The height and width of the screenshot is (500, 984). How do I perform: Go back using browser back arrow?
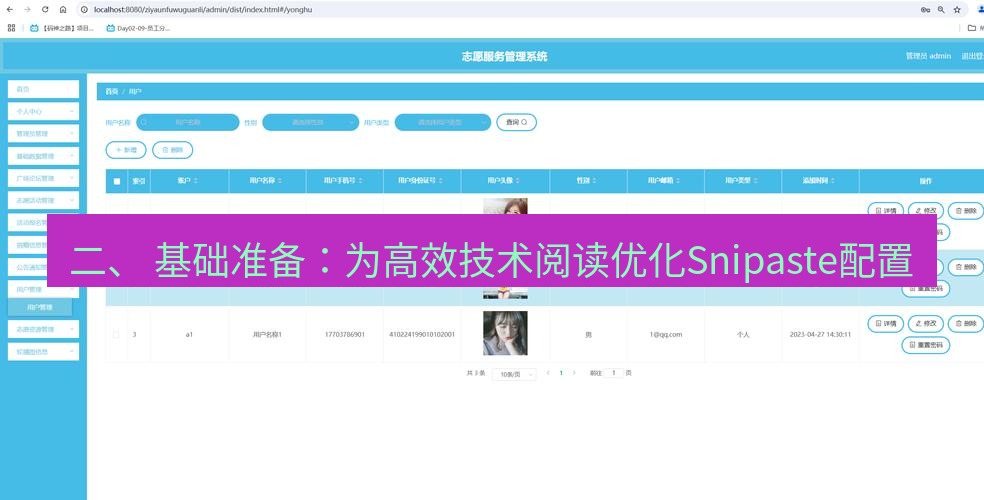pyautogui.click(x=9, y=9)
